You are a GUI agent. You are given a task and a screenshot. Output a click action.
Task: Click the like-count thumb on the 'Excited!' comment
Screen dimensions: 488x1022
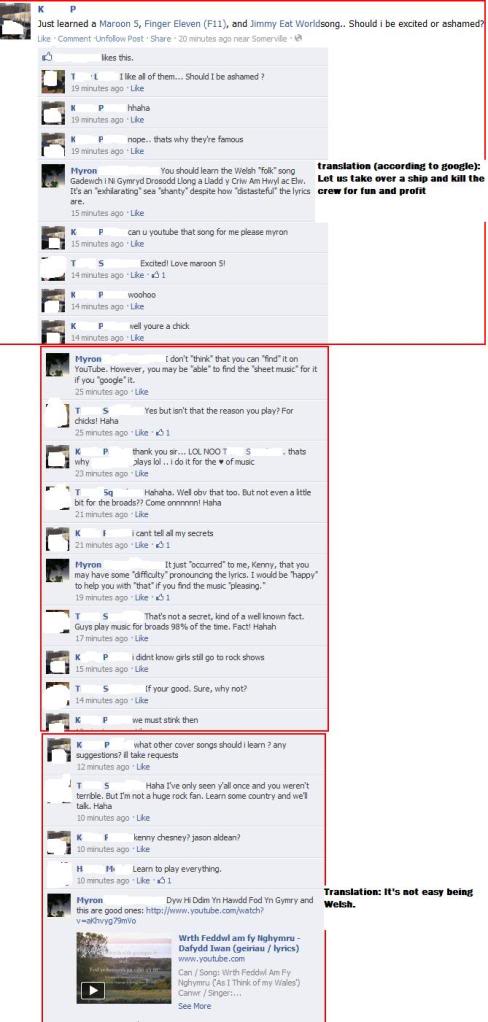[x=156, y=275]
